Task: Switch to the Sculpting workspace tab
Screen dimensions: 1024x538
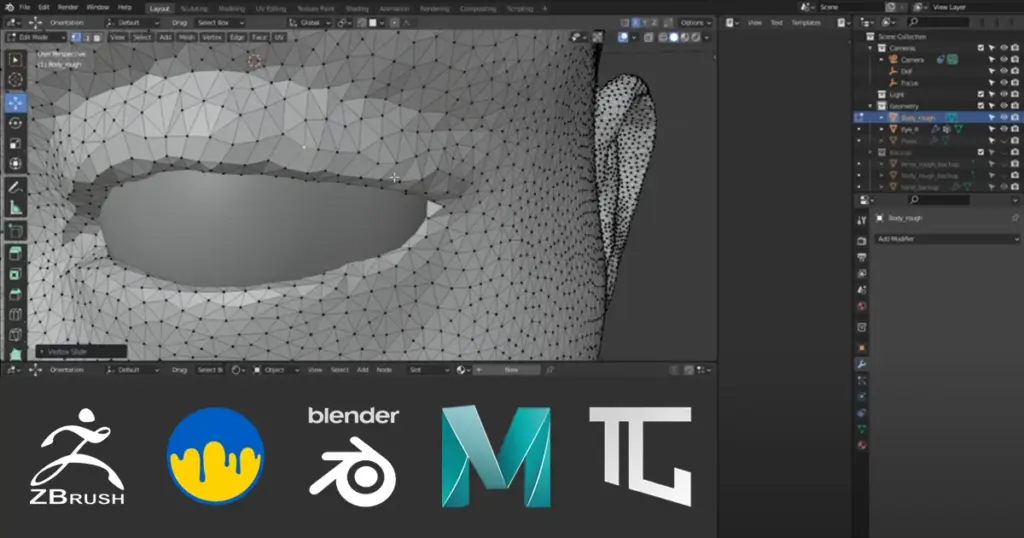Action: coord(194,8)
